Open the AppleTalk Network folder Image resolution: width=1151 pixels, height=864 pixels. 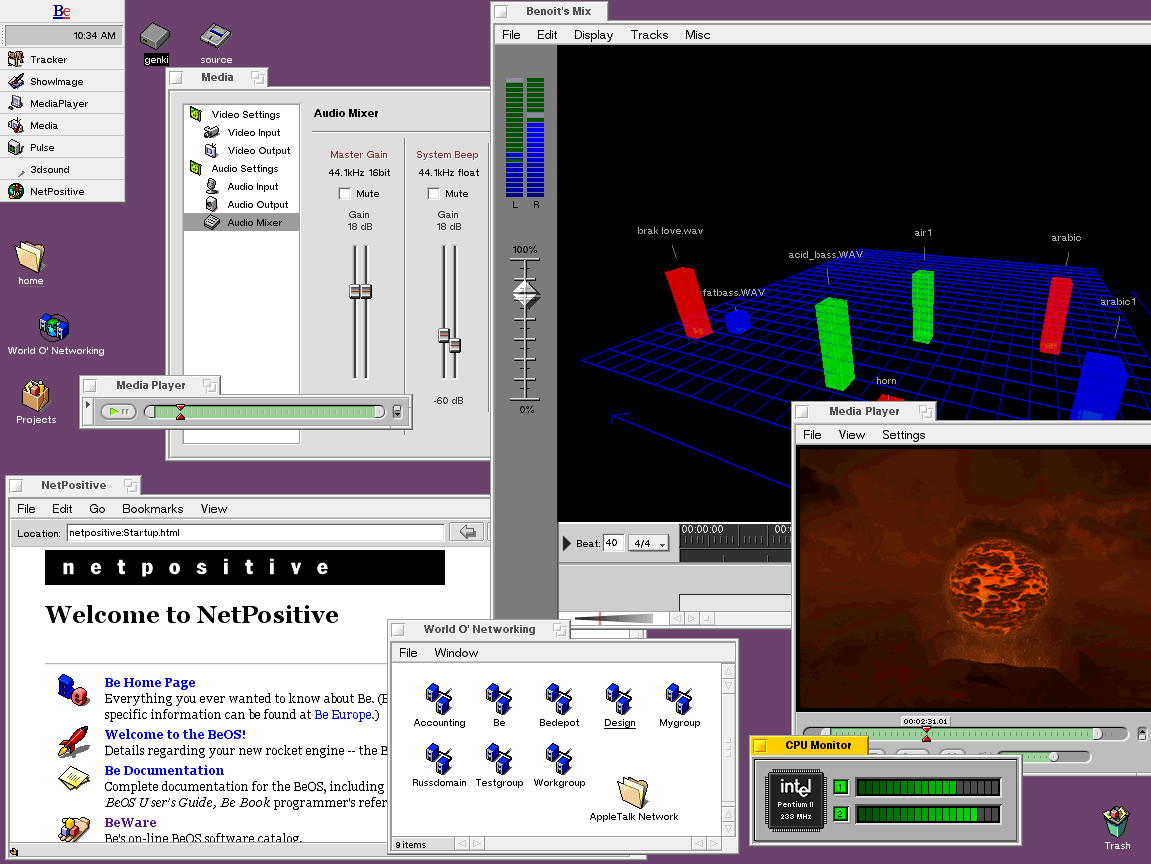point(633,791)
